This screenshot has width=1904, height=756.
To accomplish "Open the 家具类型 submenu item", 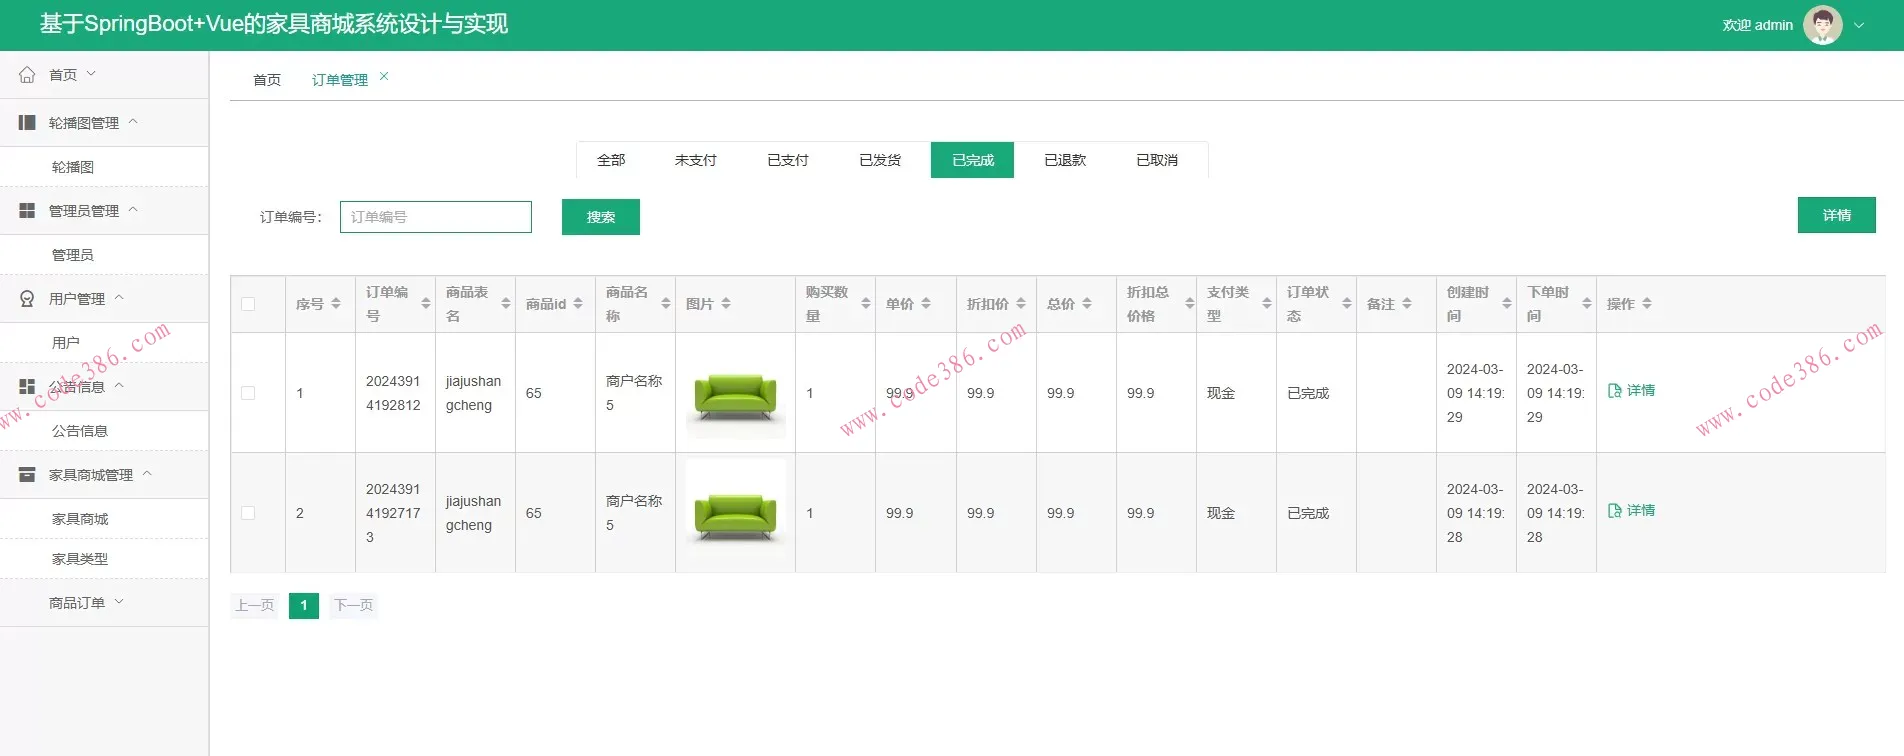I will coord(104,559).
